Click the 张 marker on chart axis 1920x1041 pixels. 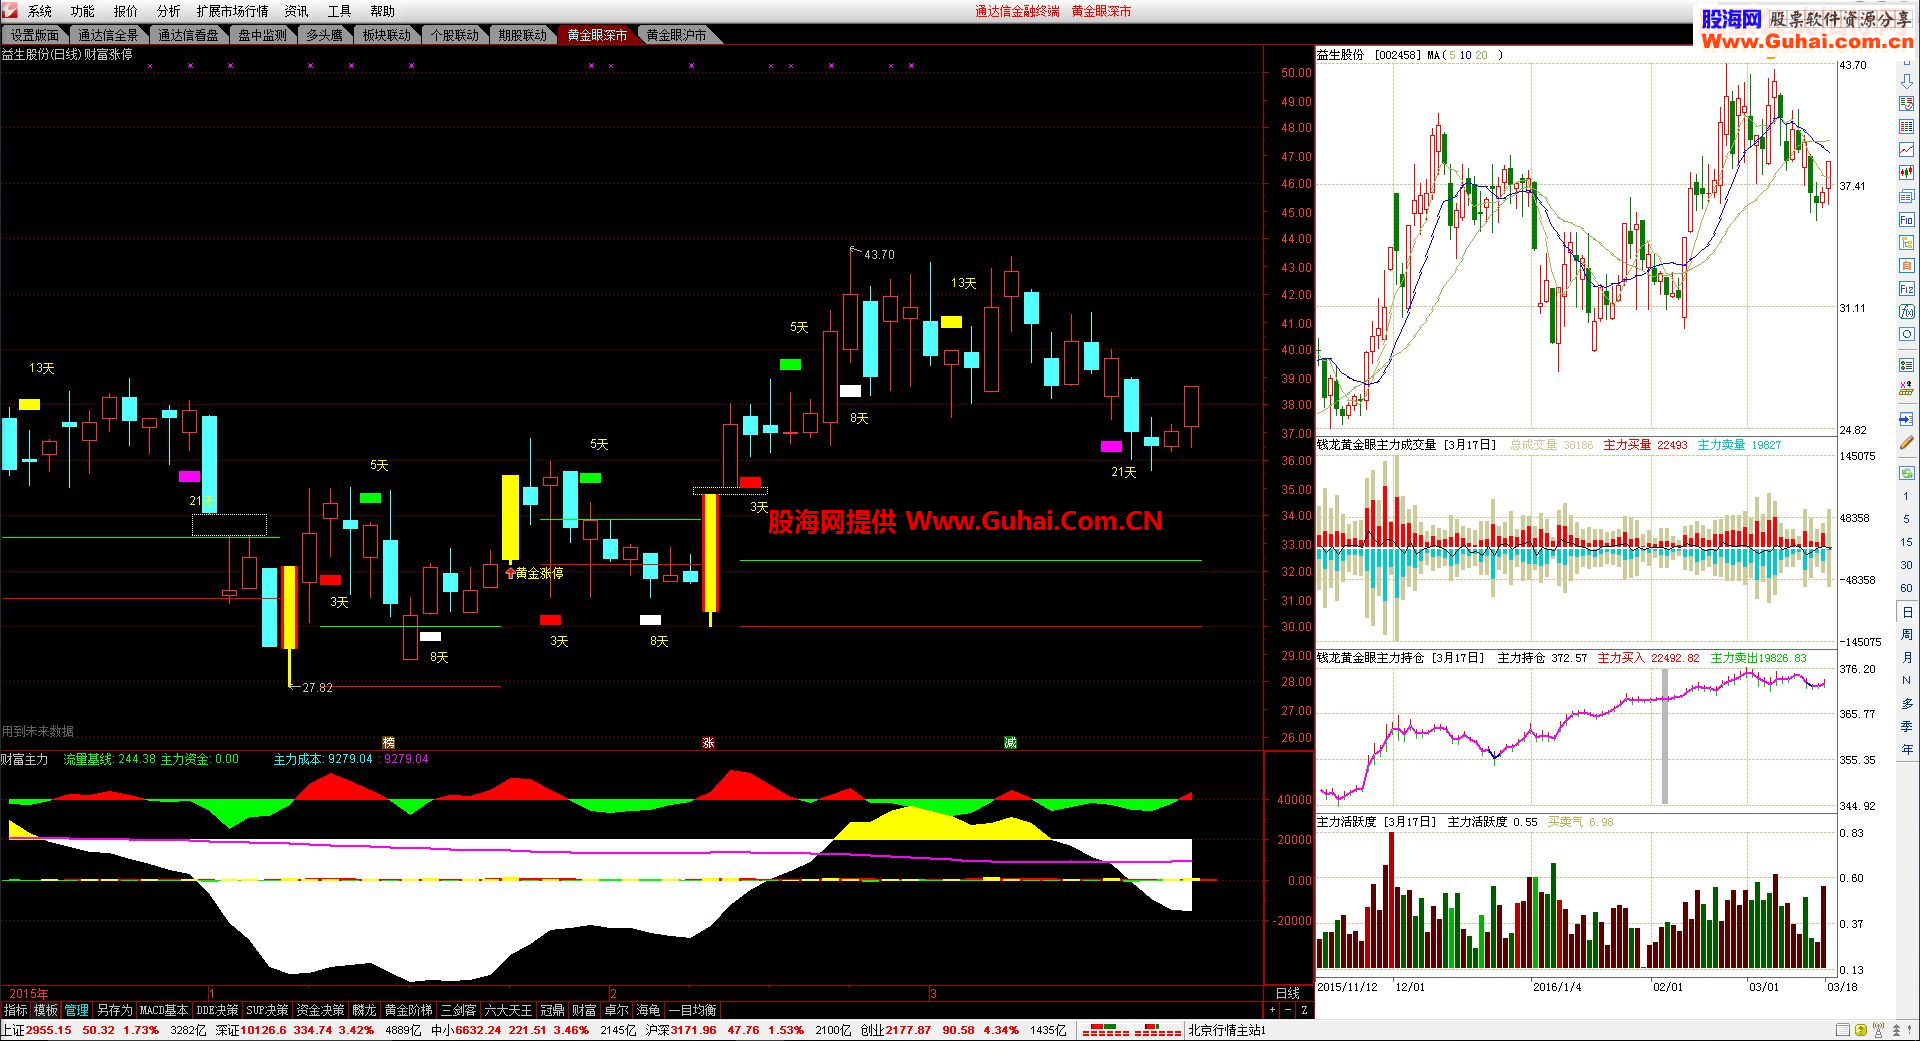point(708,742)
